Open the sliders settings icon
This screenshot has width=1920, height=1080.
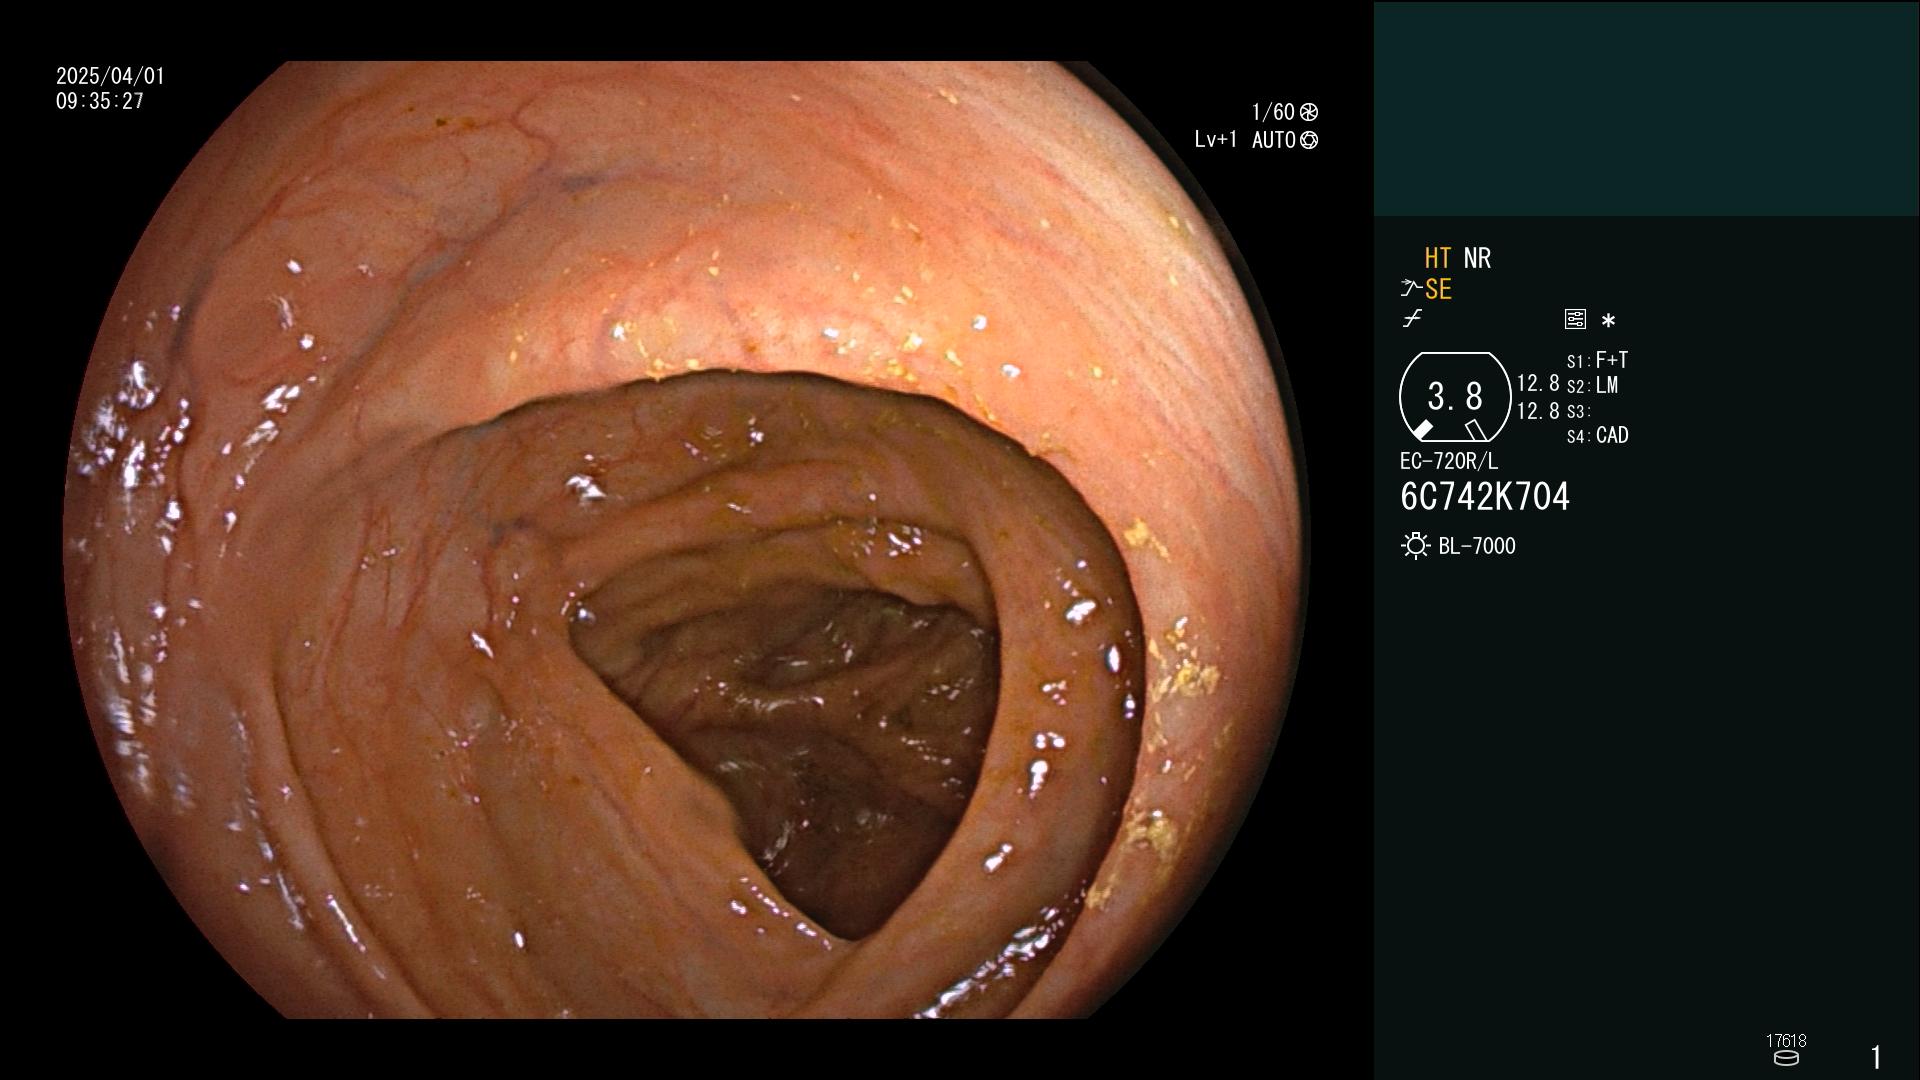point(1575,319)
